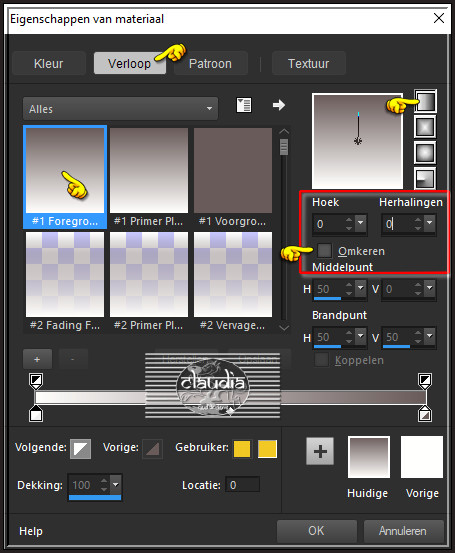The height and width of the screenshot is (553, 455).
Task: Add current material to swatches with plus
Action: 320,451
